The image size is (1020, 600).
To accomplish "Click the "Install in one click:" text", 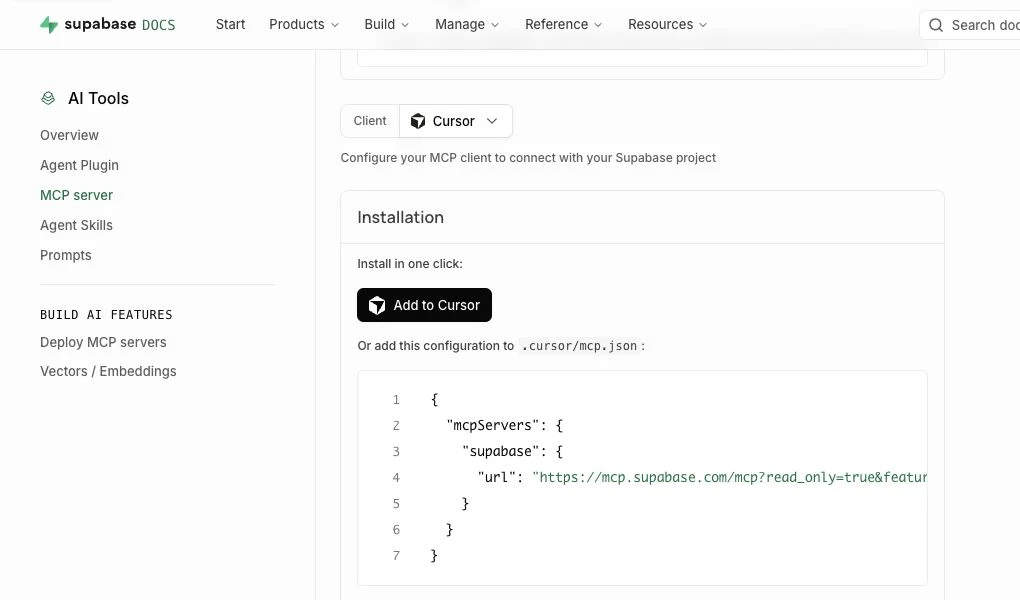I will coord(410,264).
